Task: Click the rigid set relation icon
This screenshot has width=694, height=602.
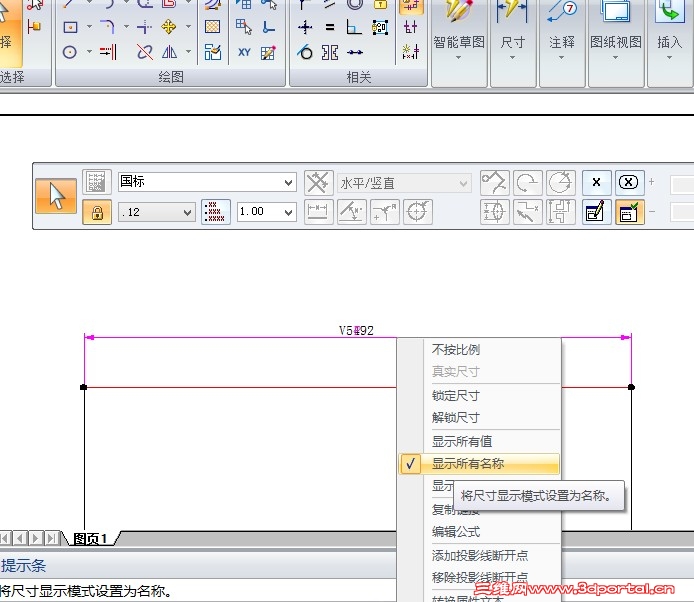Action: click(380, 27)
